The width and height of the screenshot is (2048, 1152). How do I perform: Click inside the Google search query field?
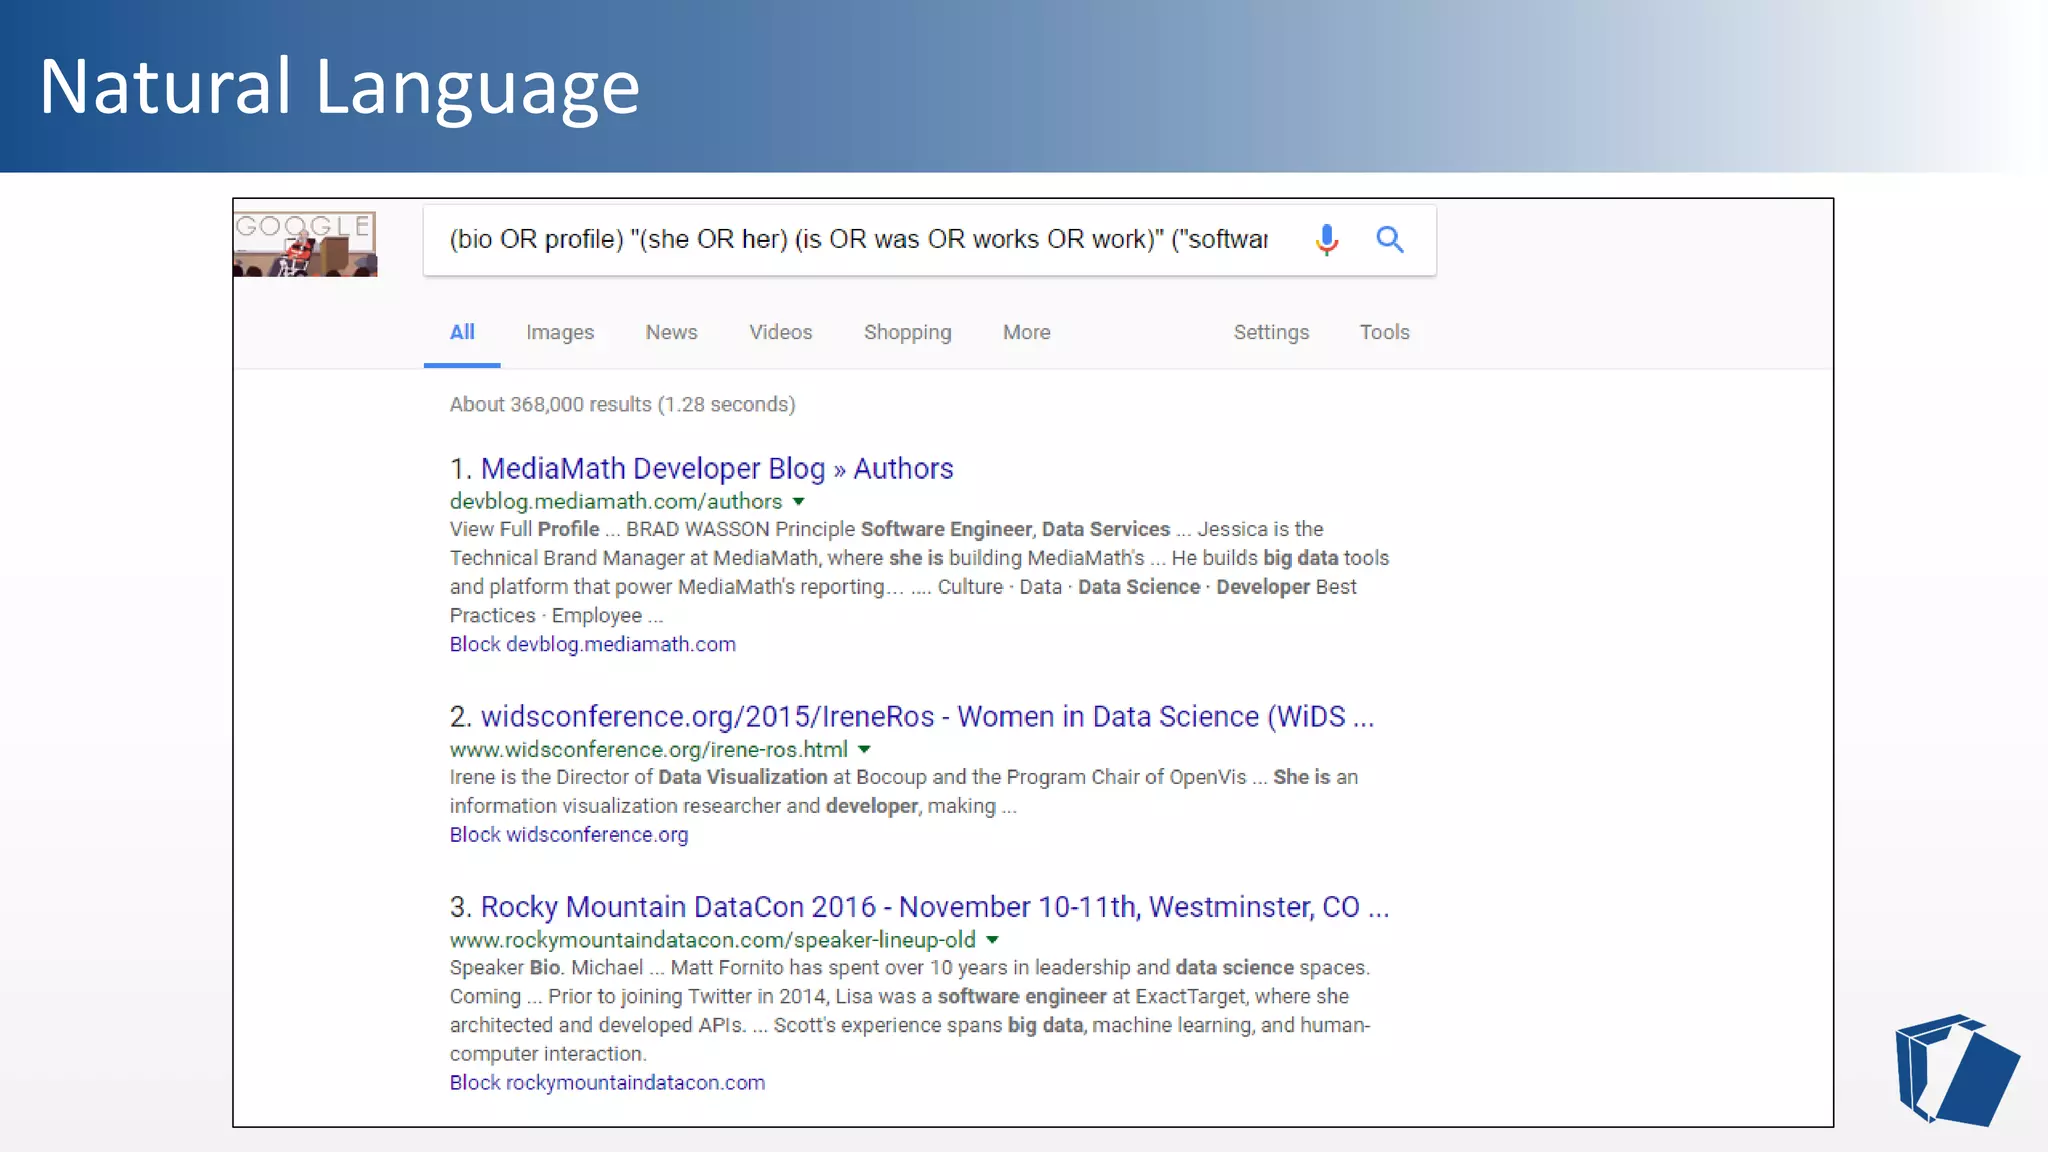858,240
